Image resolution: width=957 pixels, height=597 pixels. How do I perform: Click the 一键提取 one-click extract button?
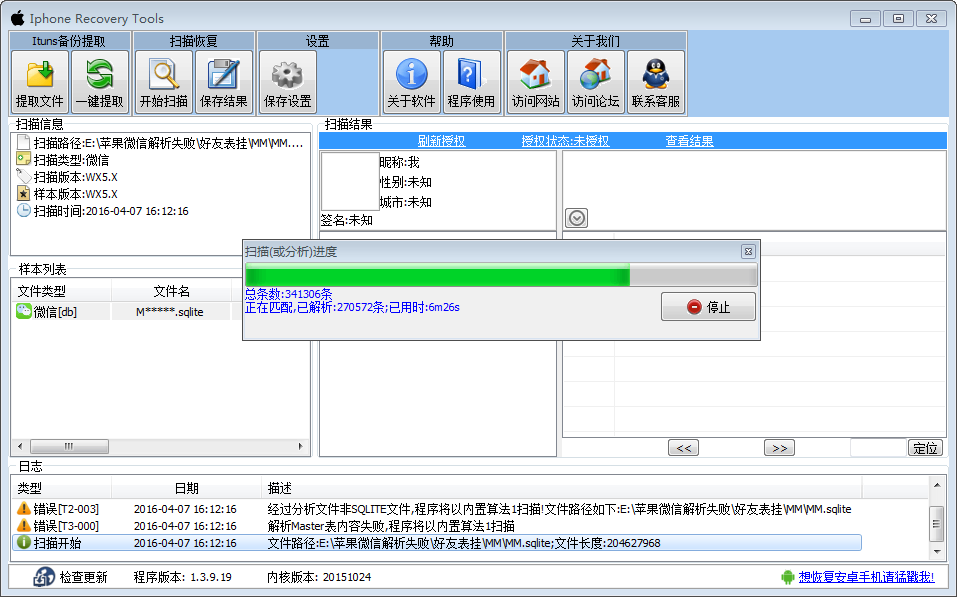99,82
